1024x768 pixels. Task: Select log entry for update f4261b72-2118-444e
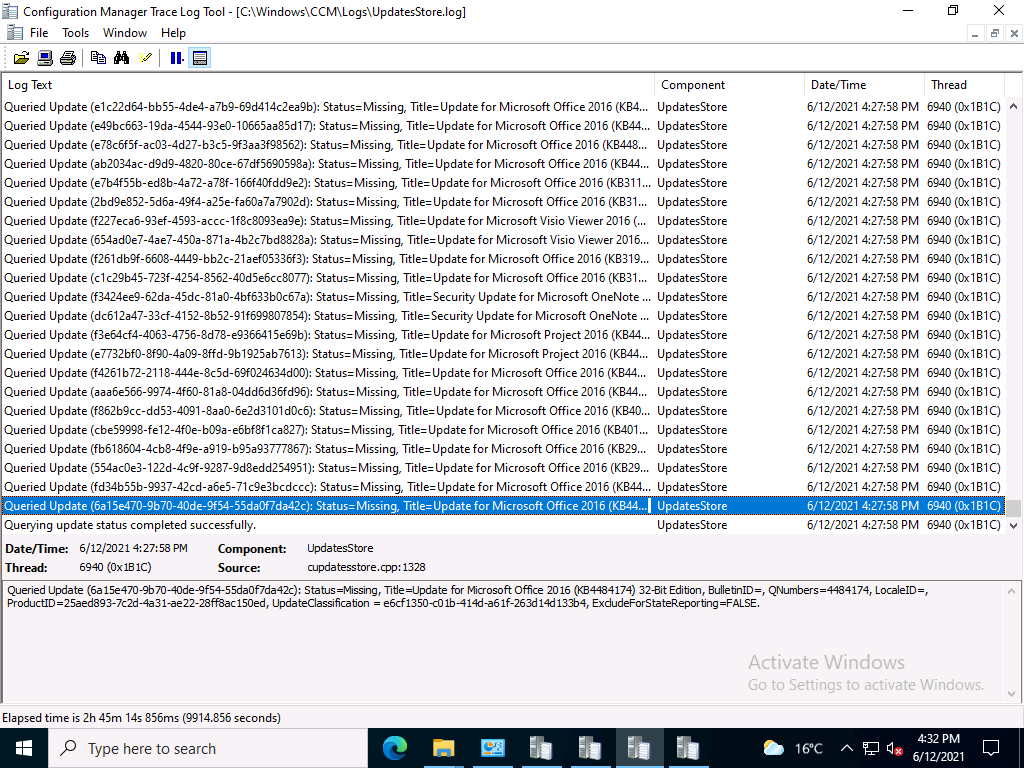tap(503, 372)
